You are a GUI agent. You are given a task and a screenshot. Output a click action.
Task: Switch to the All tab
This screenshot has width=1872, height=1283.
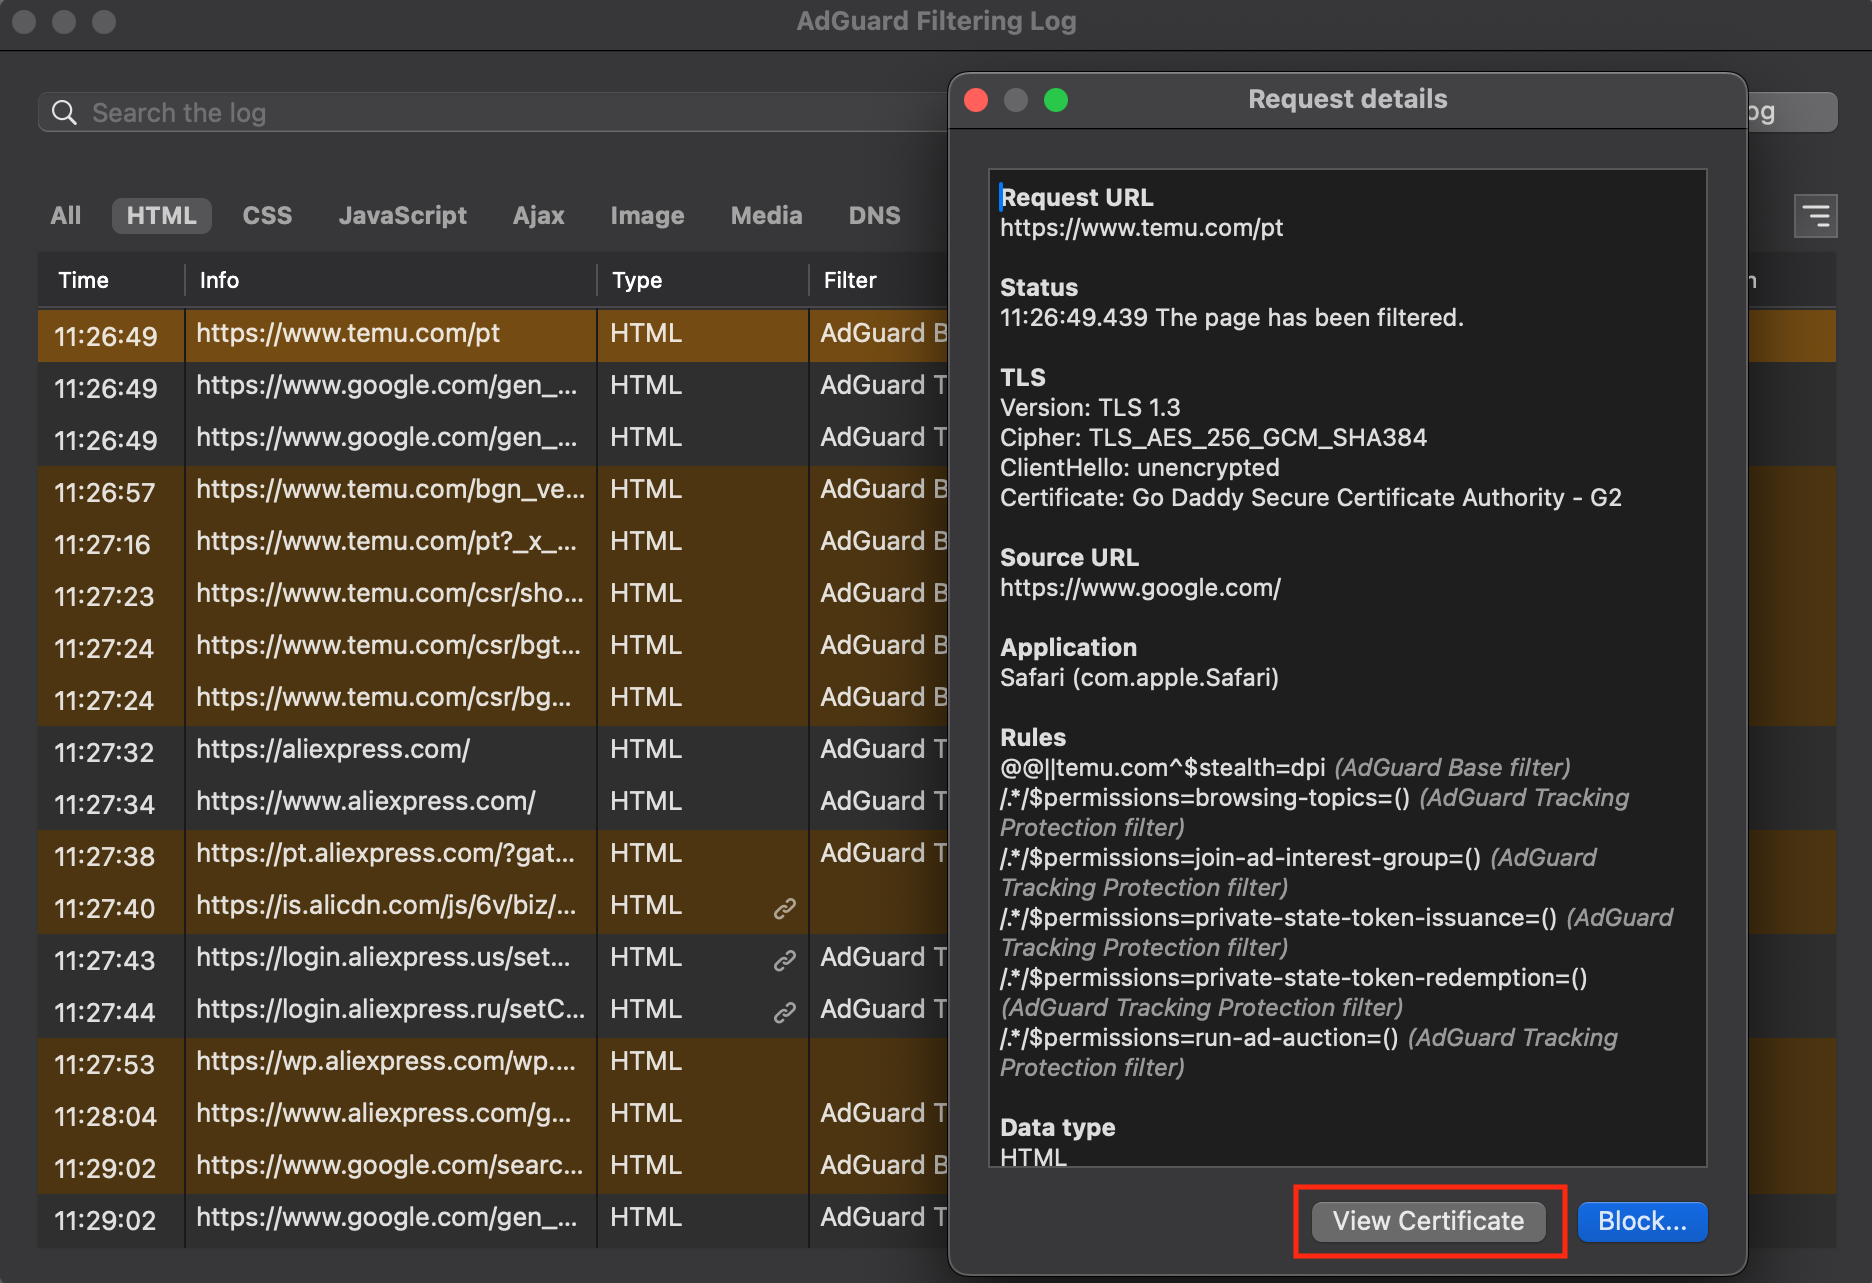[x=66, y=215]
